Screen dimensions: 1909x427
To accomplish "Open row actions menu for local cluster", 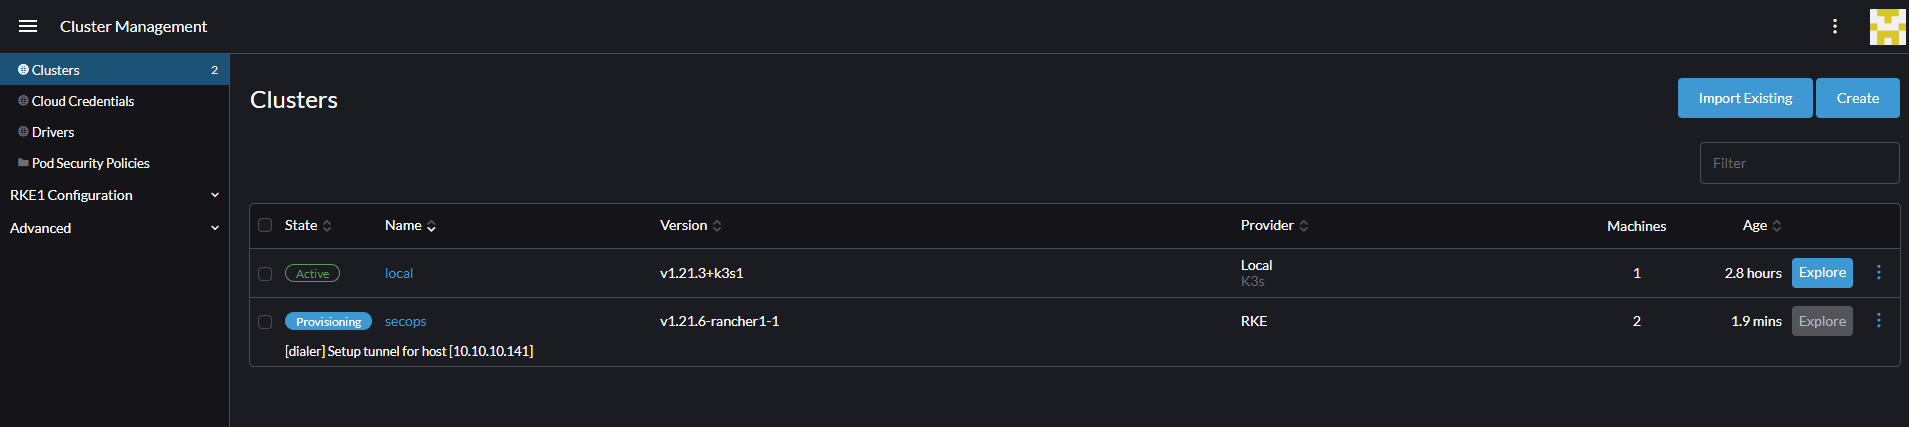I will point(1879,272).
